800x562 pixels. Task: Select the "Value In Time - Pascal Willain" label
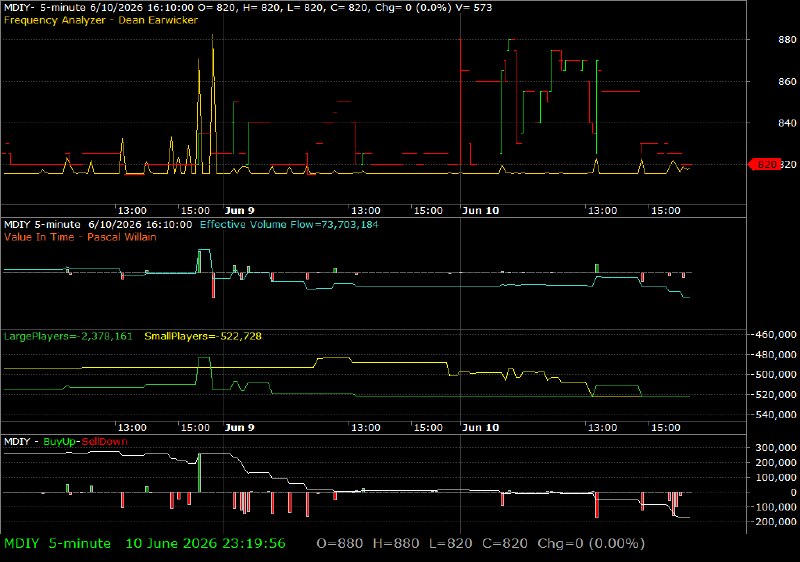80,237
